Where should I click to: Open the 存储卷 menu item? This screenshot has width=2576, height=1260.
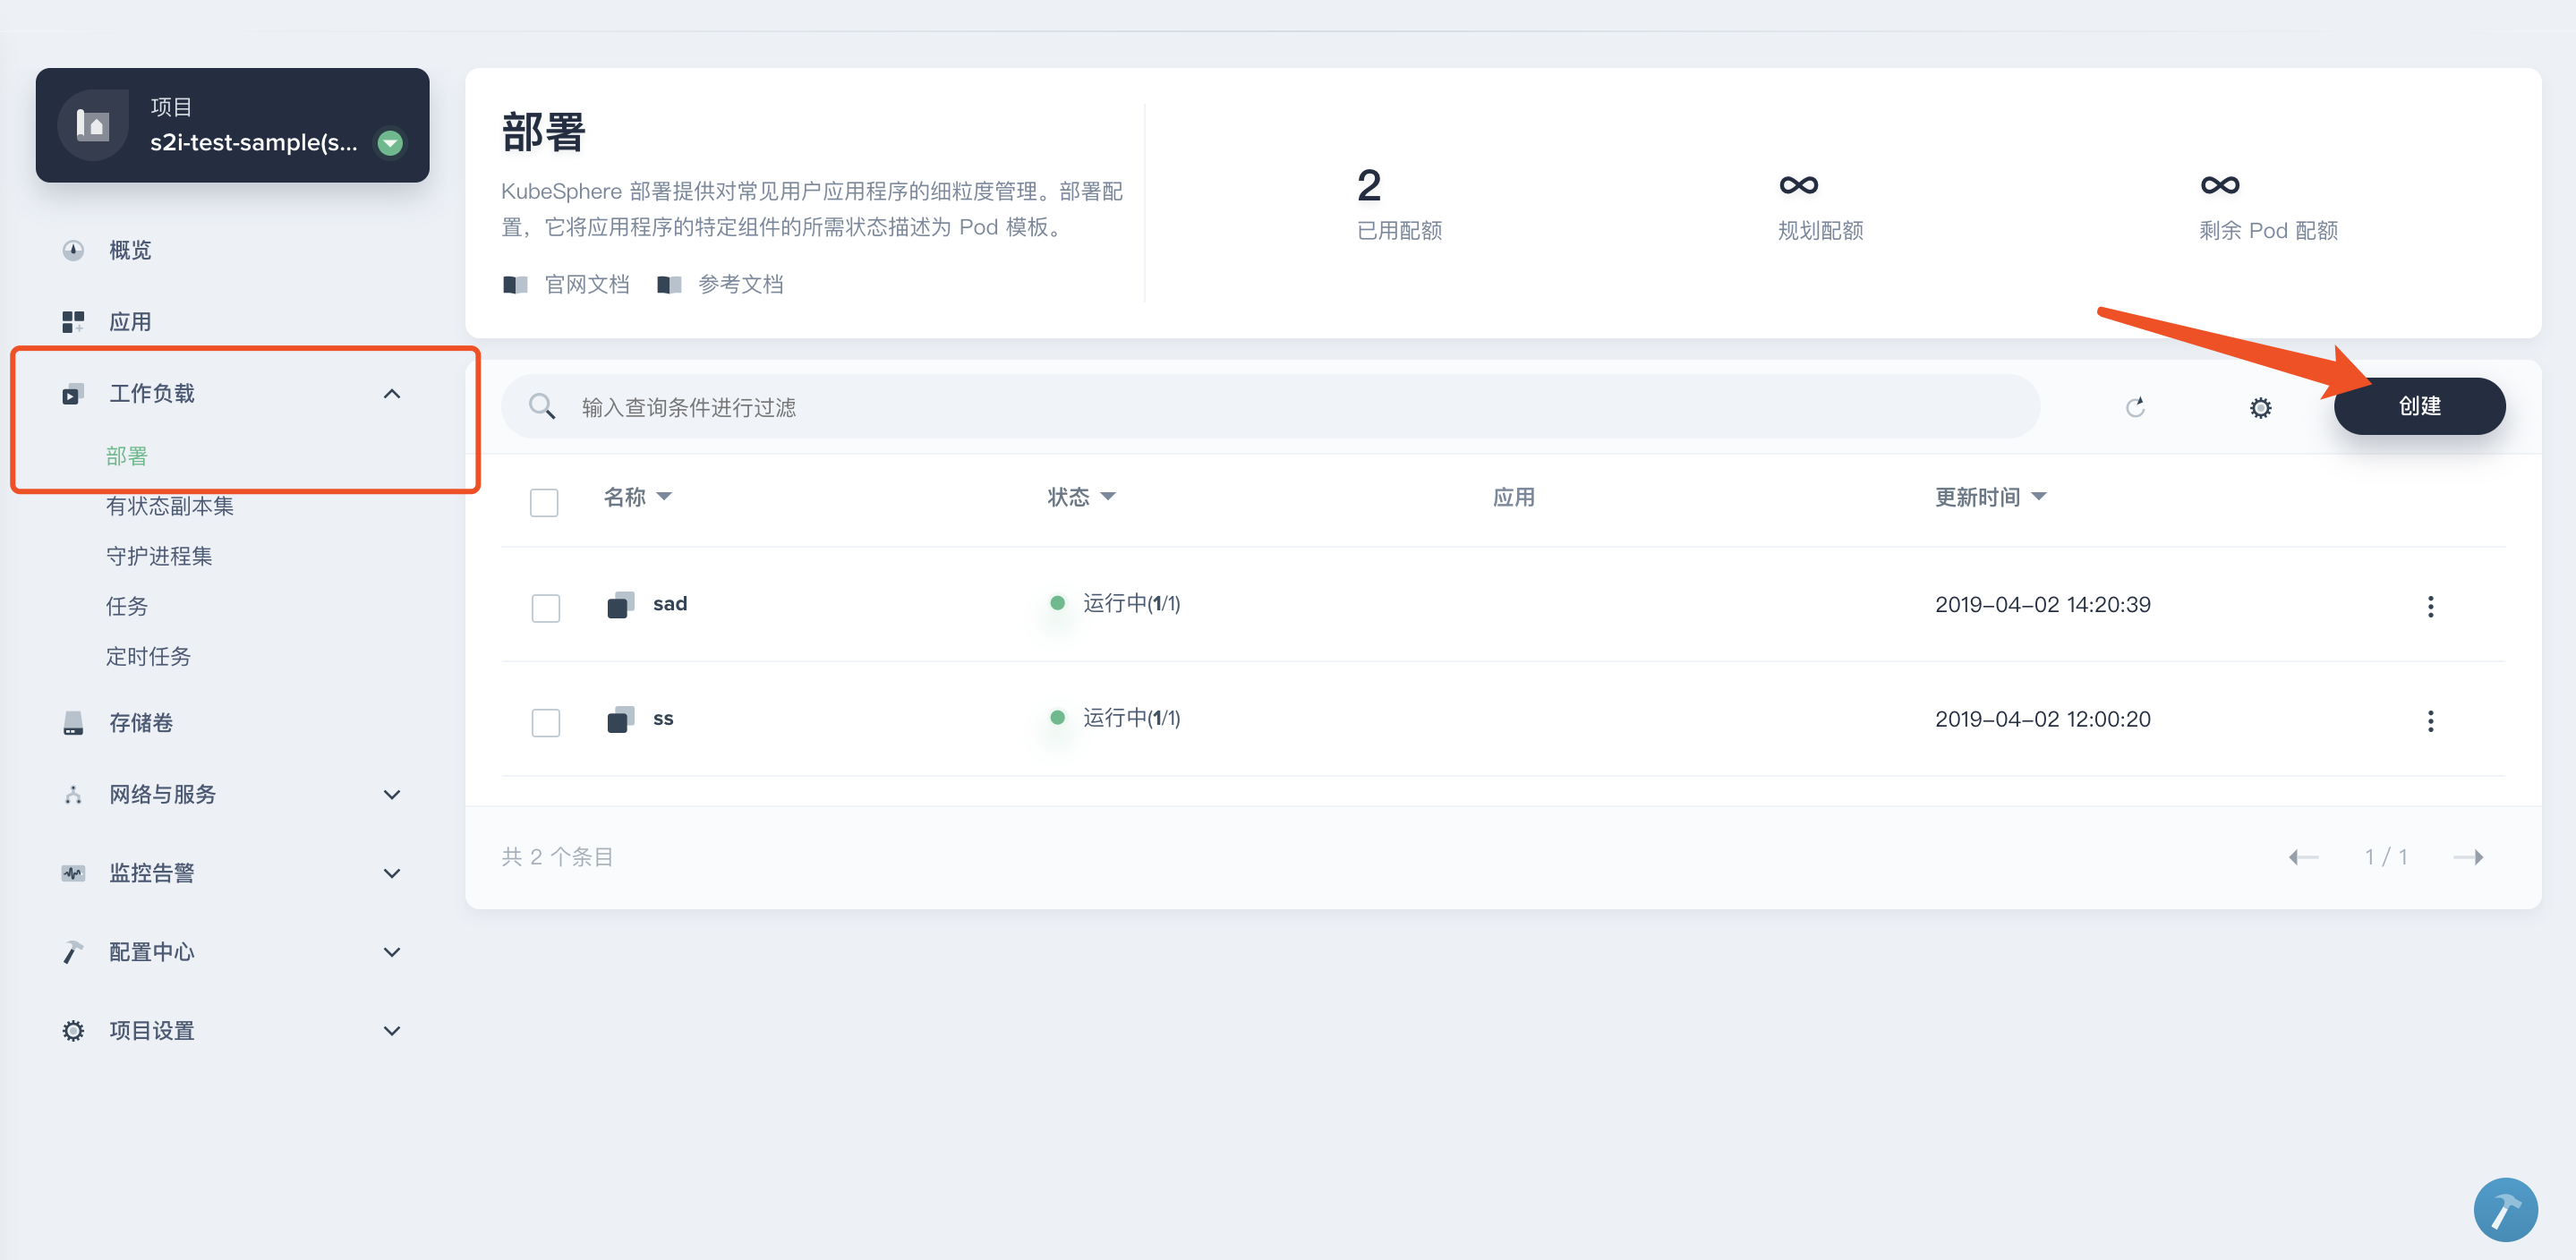point(141,723)
